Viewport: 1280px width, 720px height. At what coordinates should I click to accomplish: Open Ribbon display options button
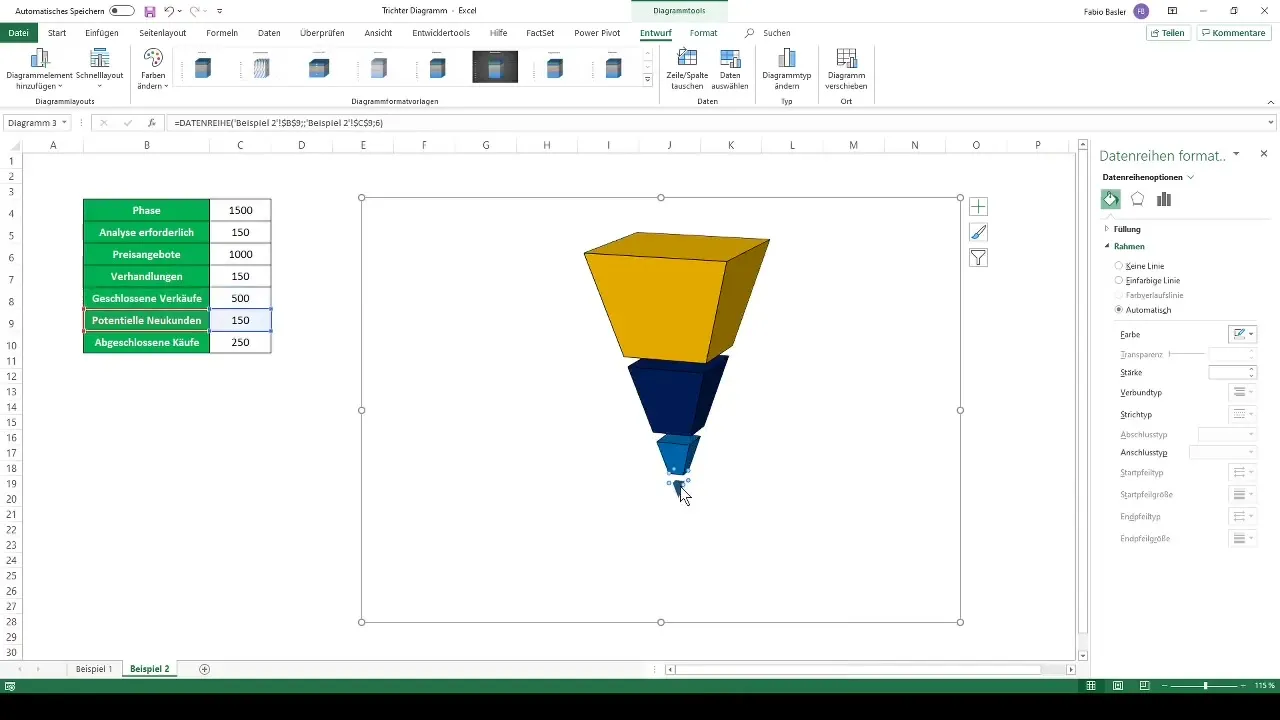point(1171,11)
